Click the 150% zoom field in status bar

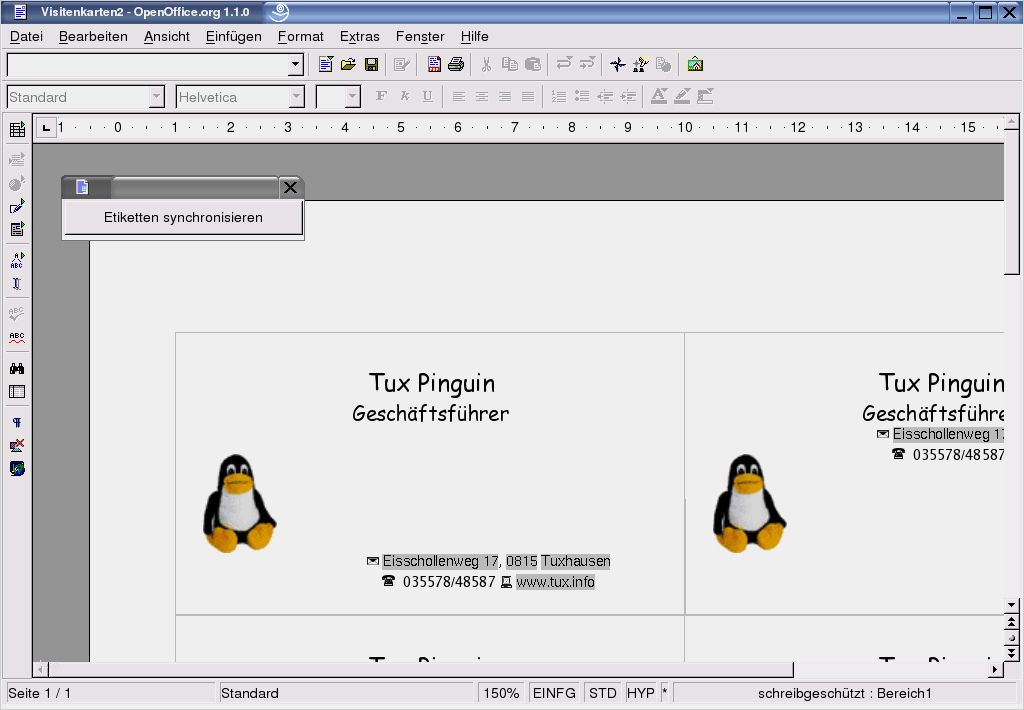coord(500,692)
